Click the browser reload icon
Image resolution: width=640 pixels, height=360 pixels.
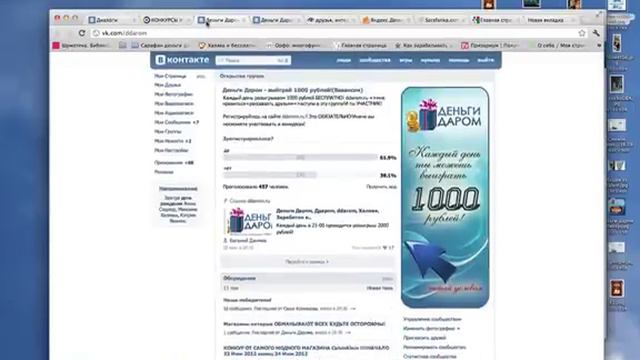[82, 33]
